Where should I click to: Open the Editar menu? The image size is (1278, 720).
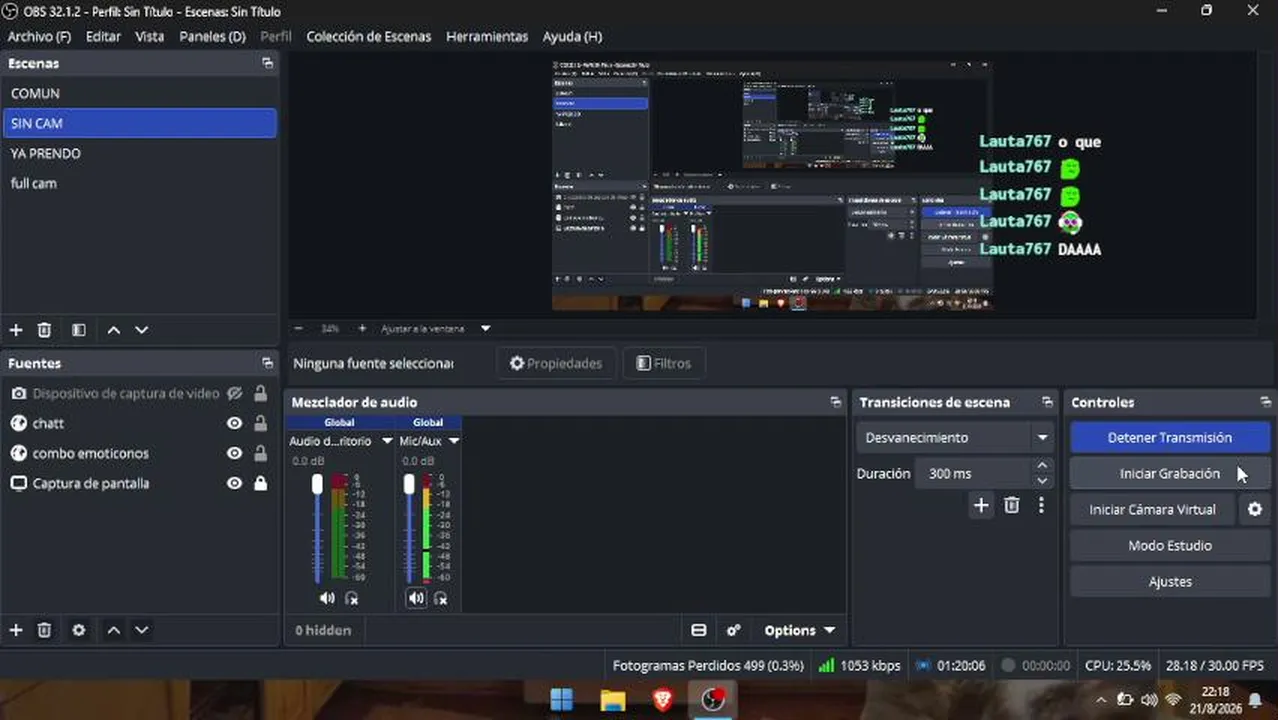click(103, 36)
